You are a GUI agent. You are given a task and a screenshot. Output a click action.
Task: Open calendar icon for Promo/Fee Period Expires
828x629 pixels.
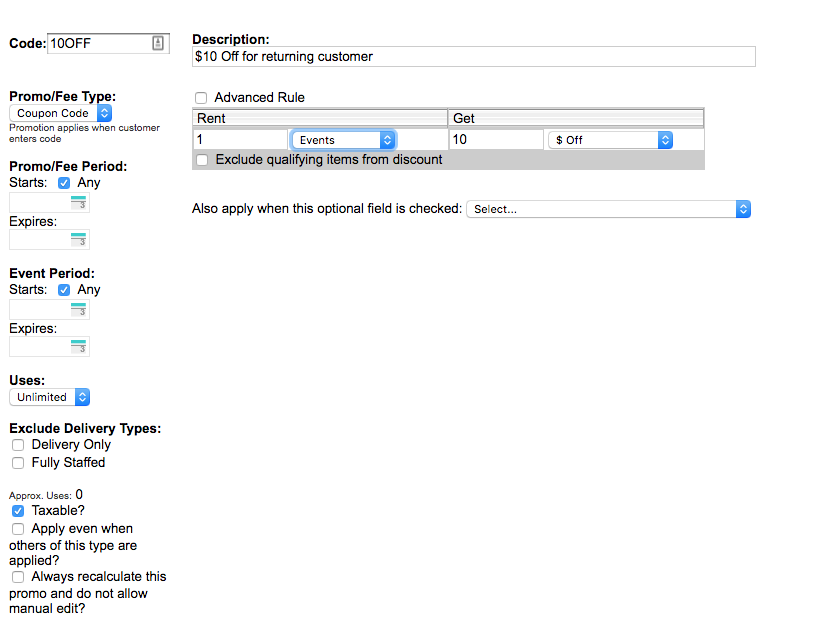[79, 240]
